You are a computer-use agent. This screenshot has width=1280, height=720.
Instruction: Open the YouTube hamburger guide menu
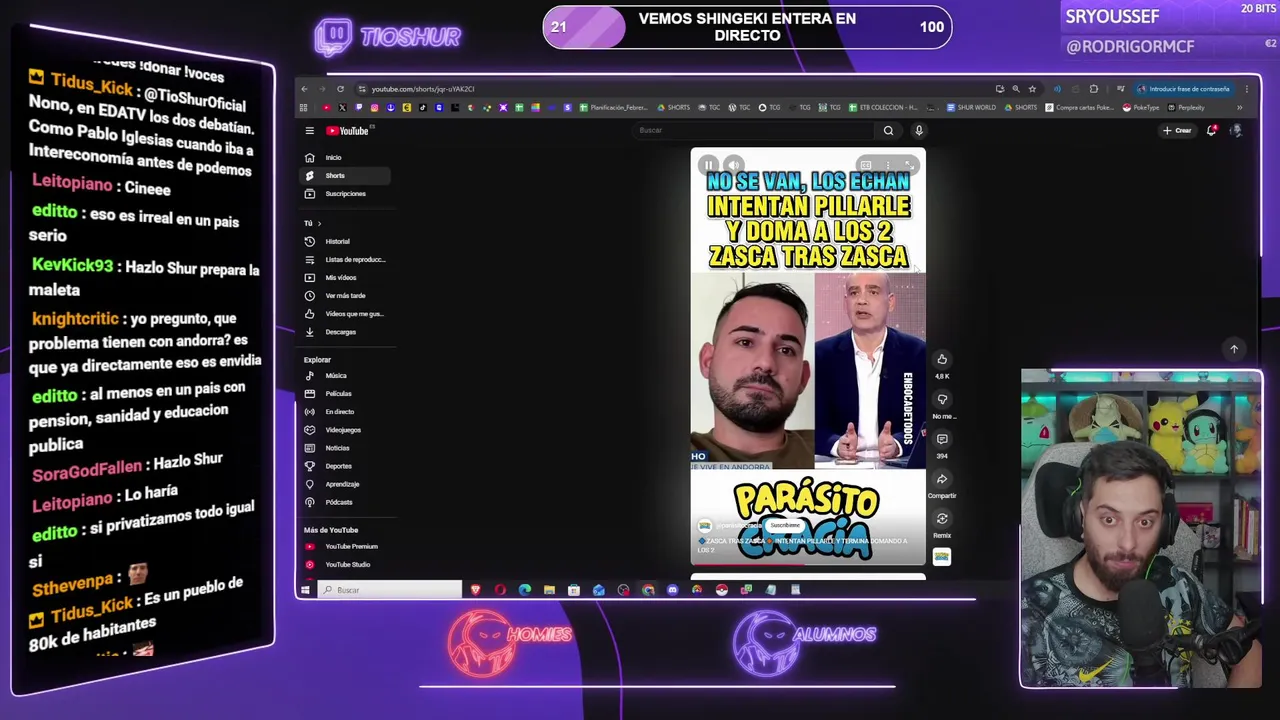[x=309, y=130]
